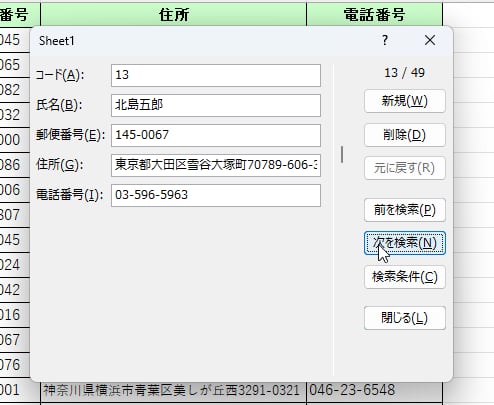Select address cell 神奈川県横浜市青葉区美しが丘西

(x=173, y=390)
